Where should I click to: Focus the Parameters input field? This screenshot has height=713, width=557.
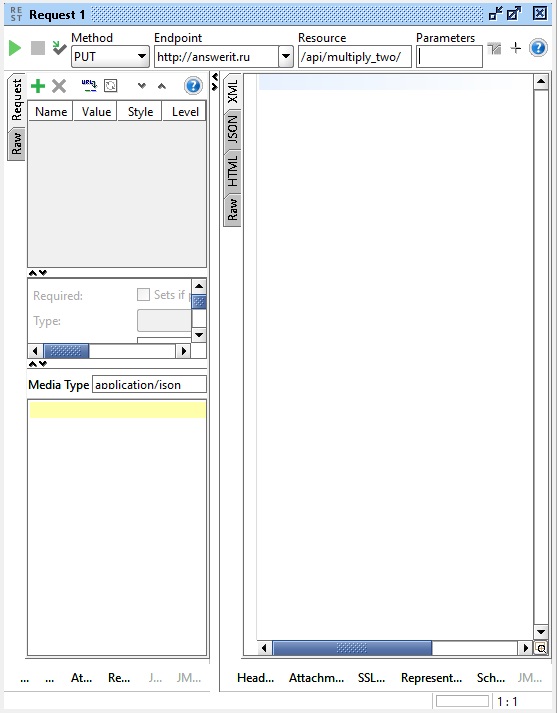(449, 57)
